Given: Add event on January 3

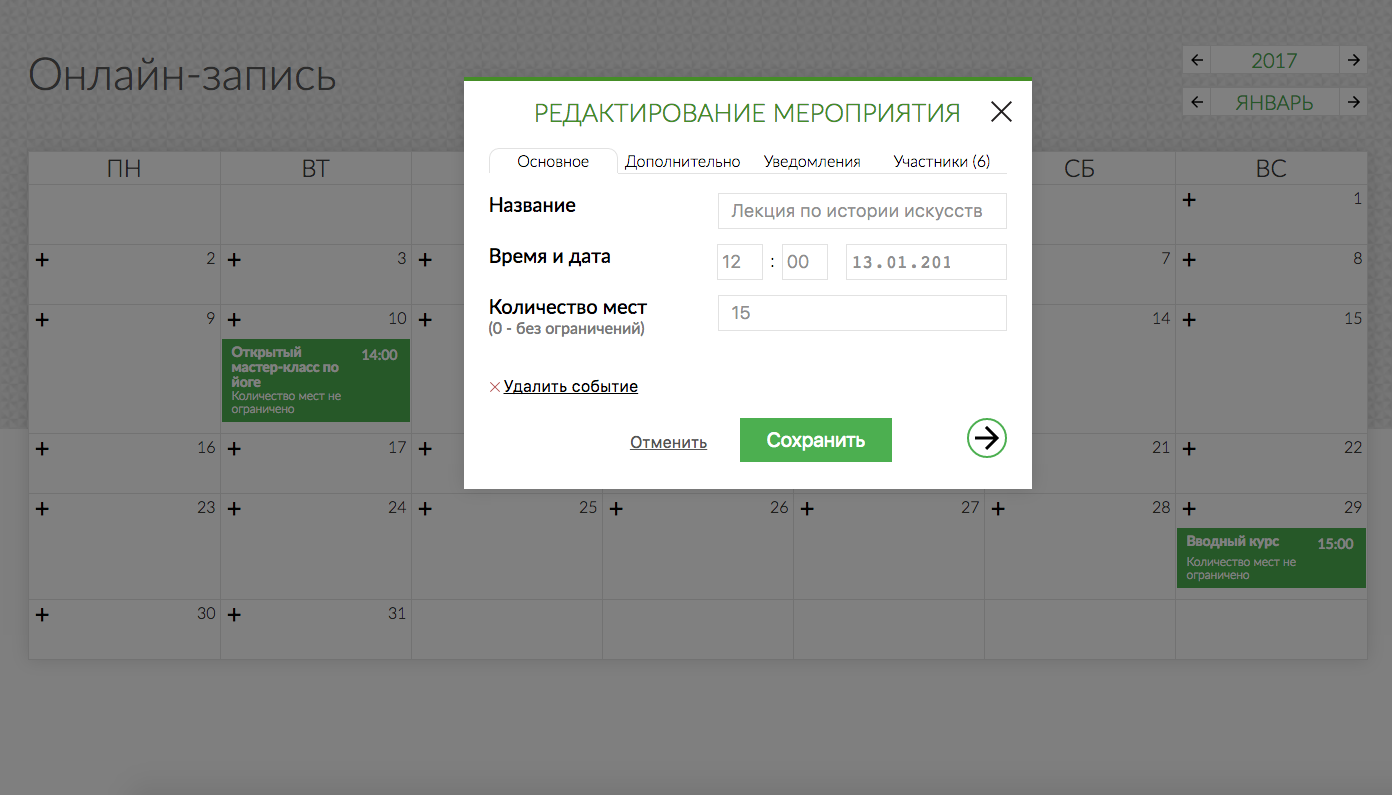Looking at the screenshot, I should (234, 260).
